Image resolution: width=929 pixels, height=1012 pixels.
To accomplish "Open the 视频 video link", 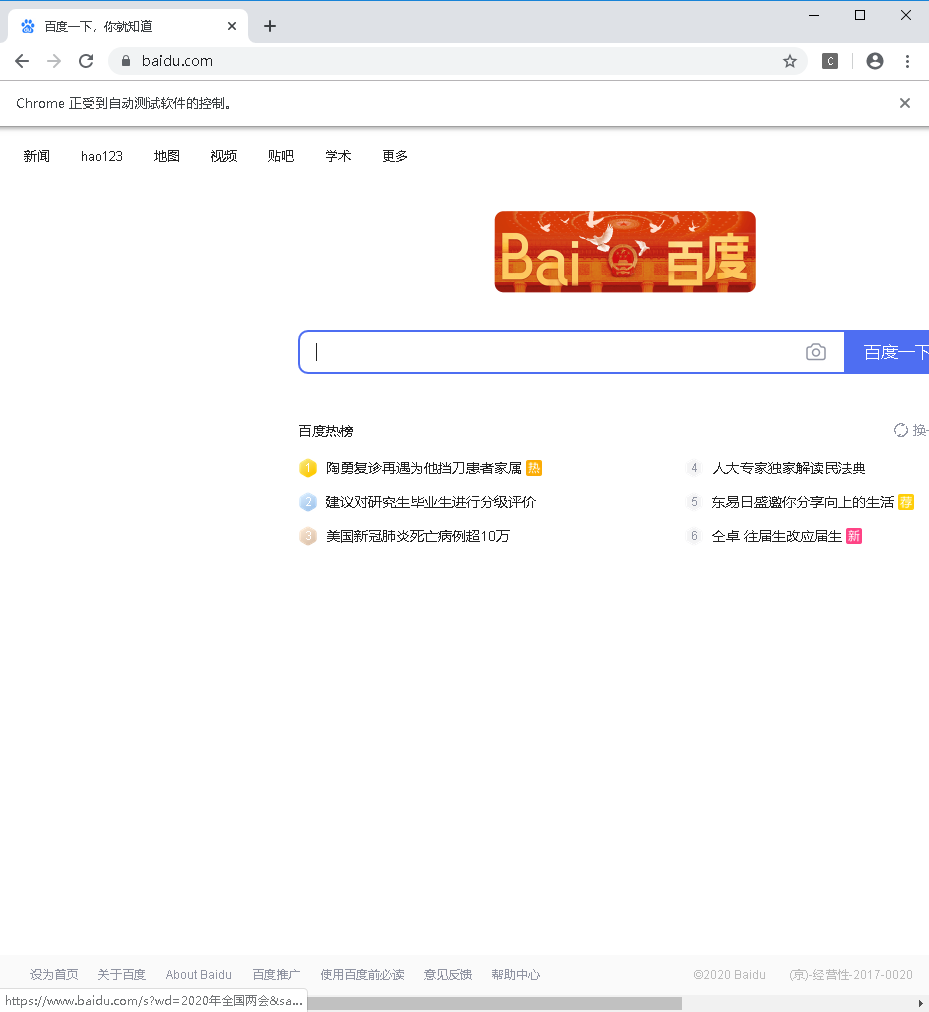I will [224, 156].
